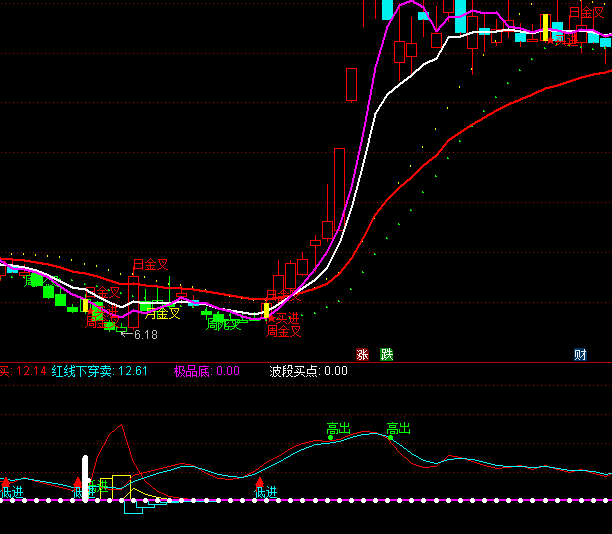The image size is (612, 534).
Task: Click the first green 高出 dot marker
Action: pos(330,437)
